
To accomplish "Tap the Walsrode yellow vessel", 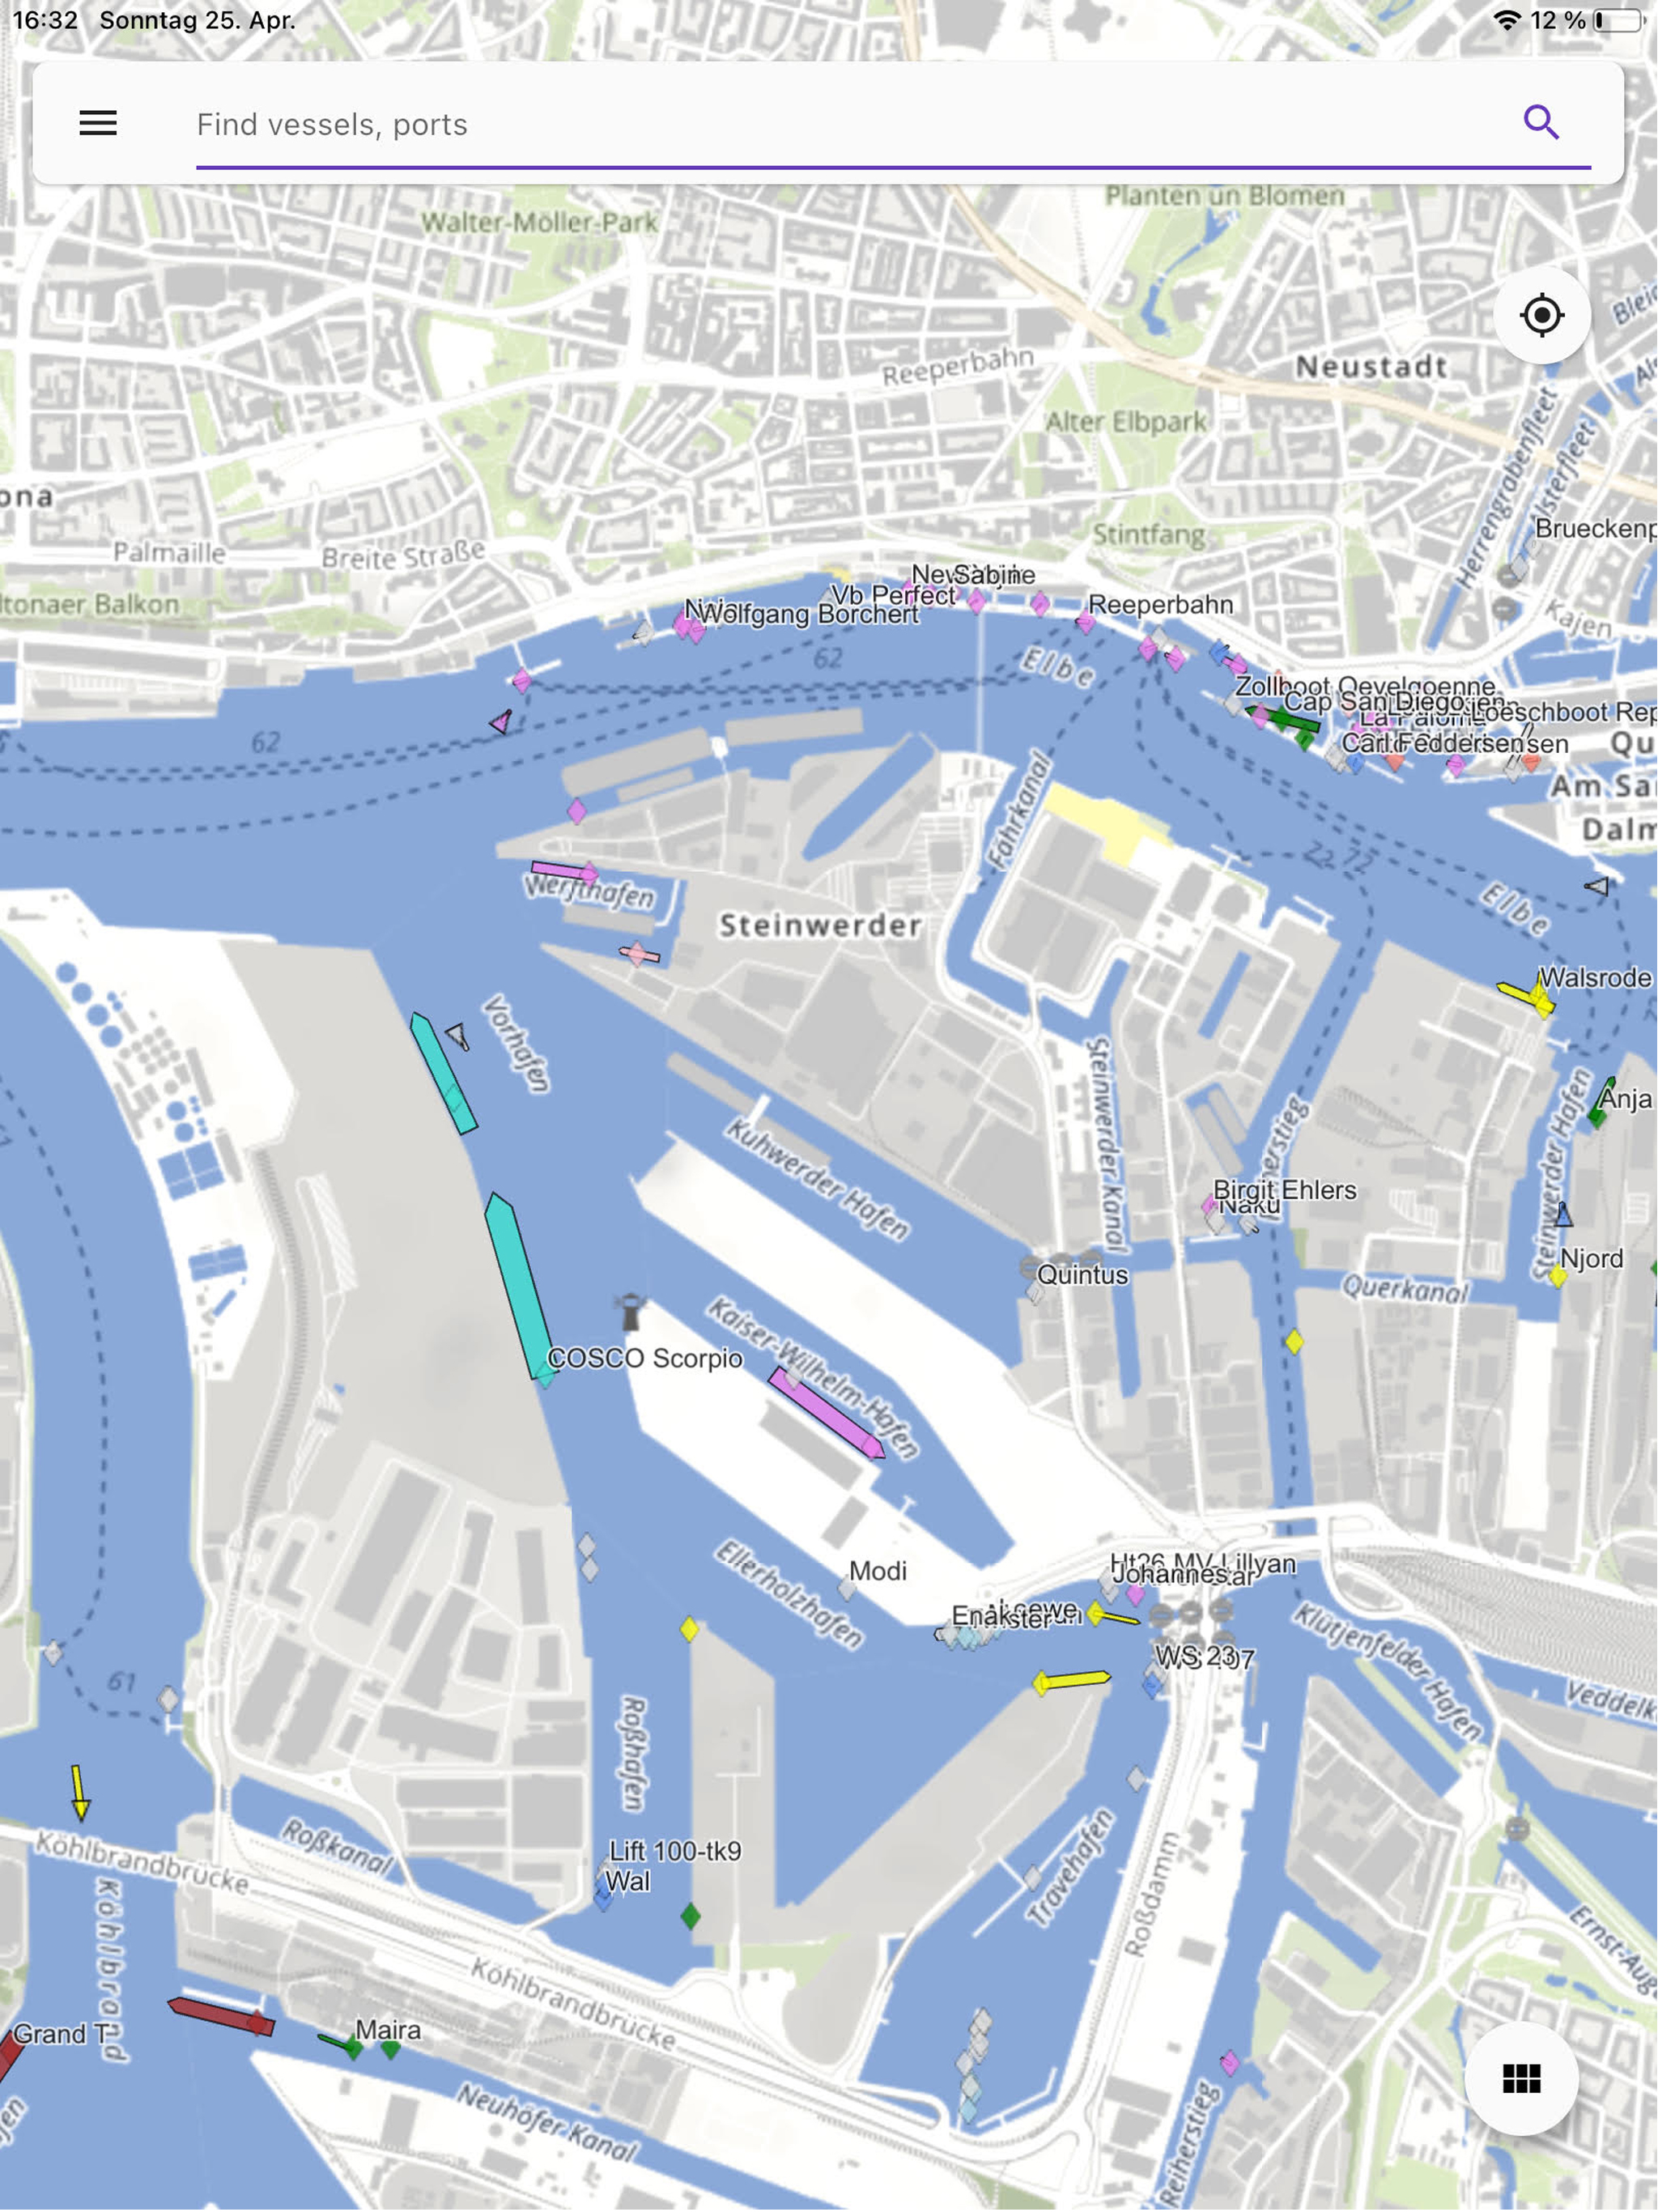I will [1527, 996].
